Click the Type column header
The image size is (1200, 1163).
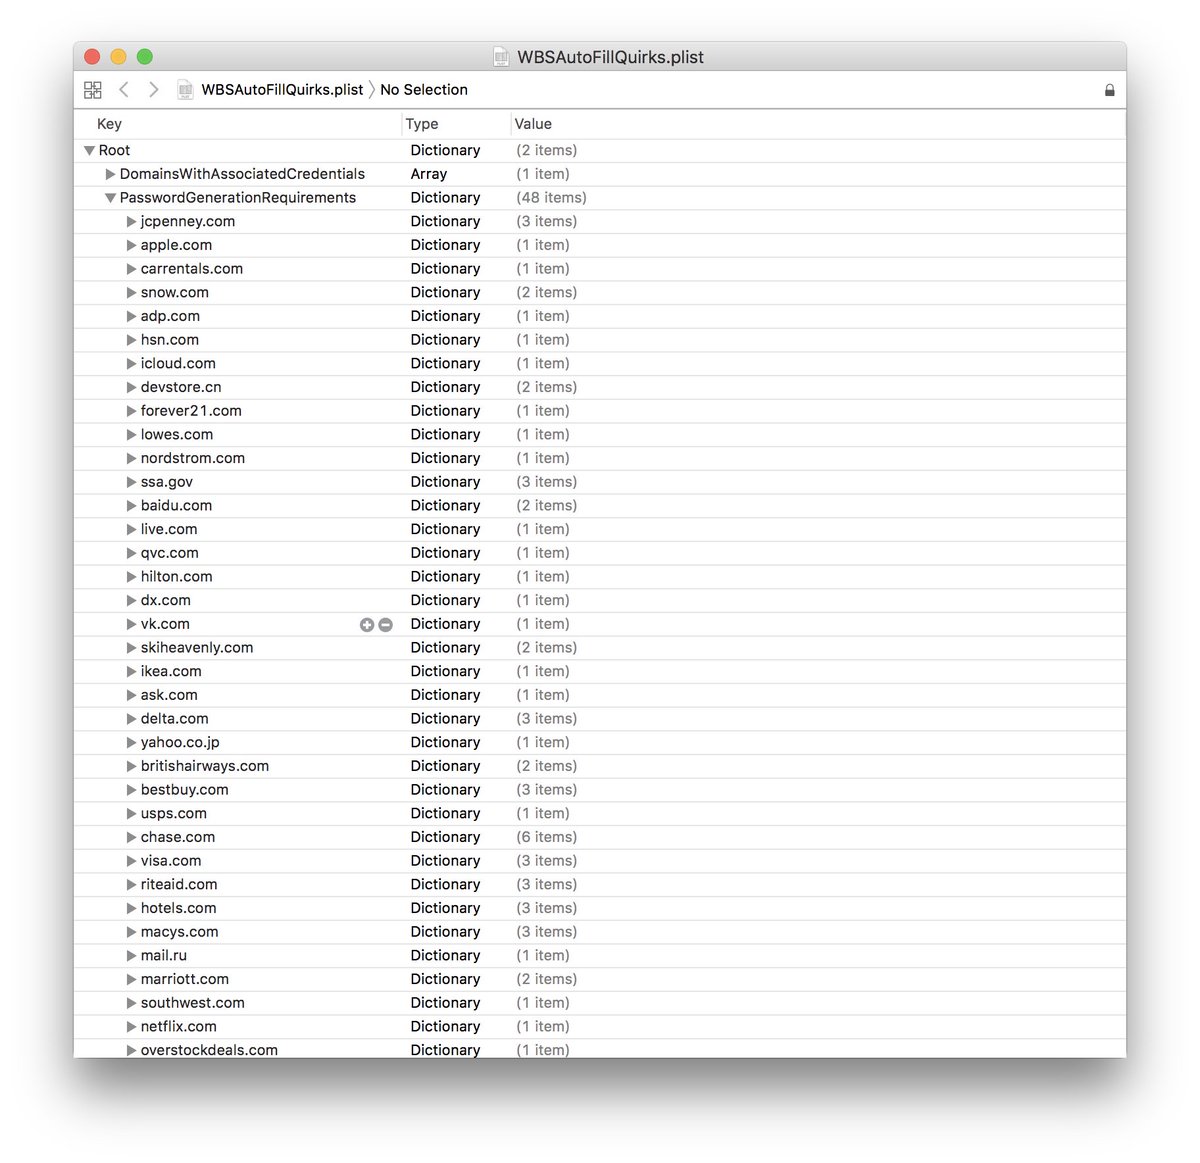click(x=422, y=124)
